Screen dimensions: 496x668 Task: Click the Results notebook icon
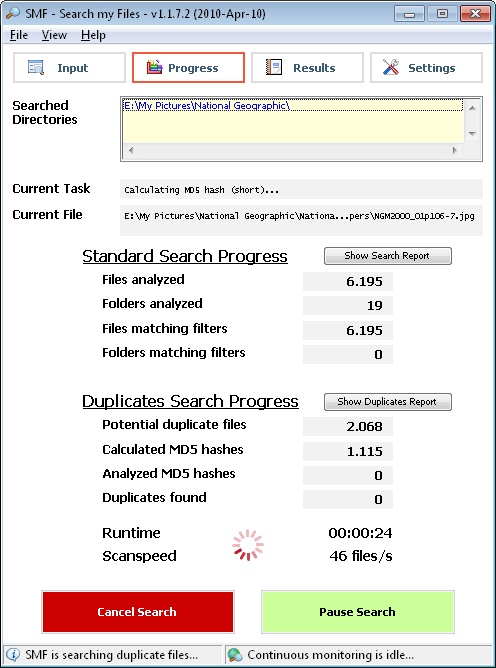pyautogui.click(x=274, y=67)
